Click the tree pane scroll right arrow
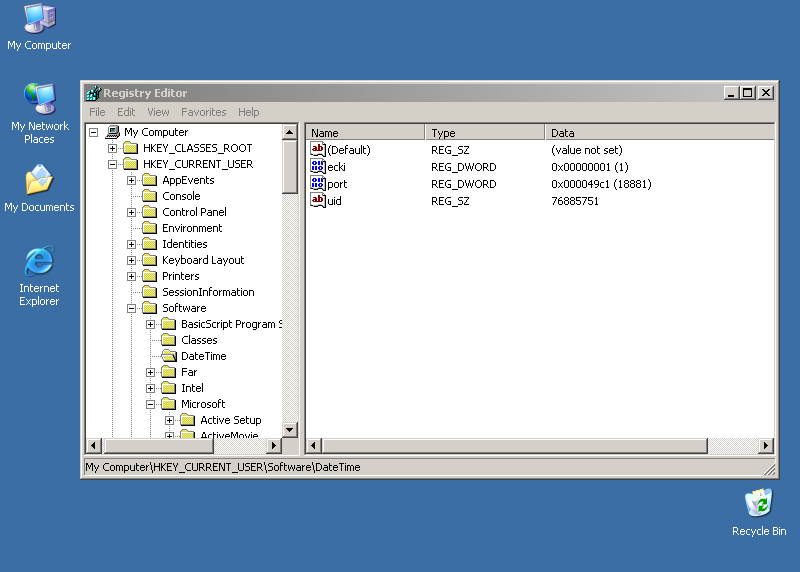The height and width of the screenshot is (572, 800). (274, 445)
